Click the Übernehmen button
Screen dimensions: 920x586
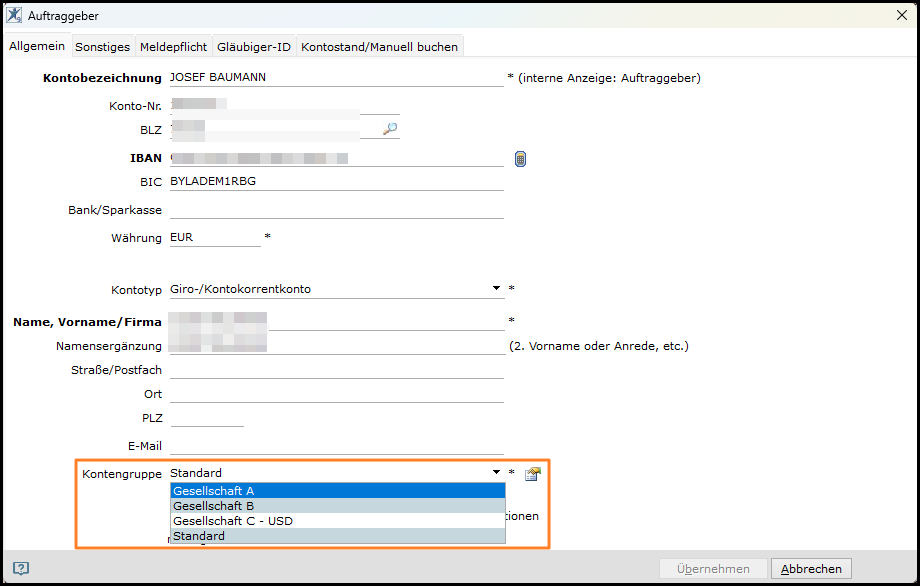click(x=713, y=569)
